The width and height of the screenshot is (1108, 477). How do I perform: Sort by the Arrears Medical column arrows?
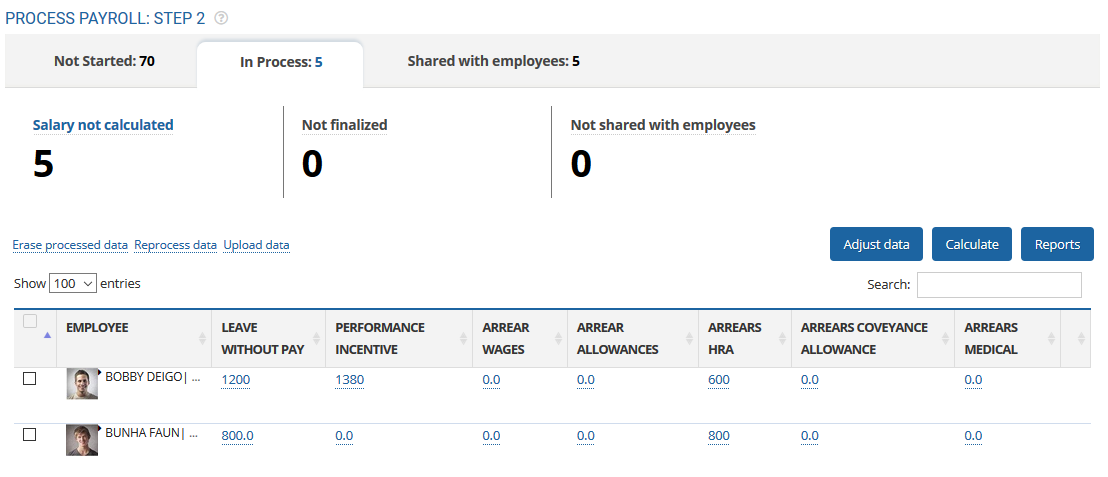pyautogui.click(x=1049, y=339)
